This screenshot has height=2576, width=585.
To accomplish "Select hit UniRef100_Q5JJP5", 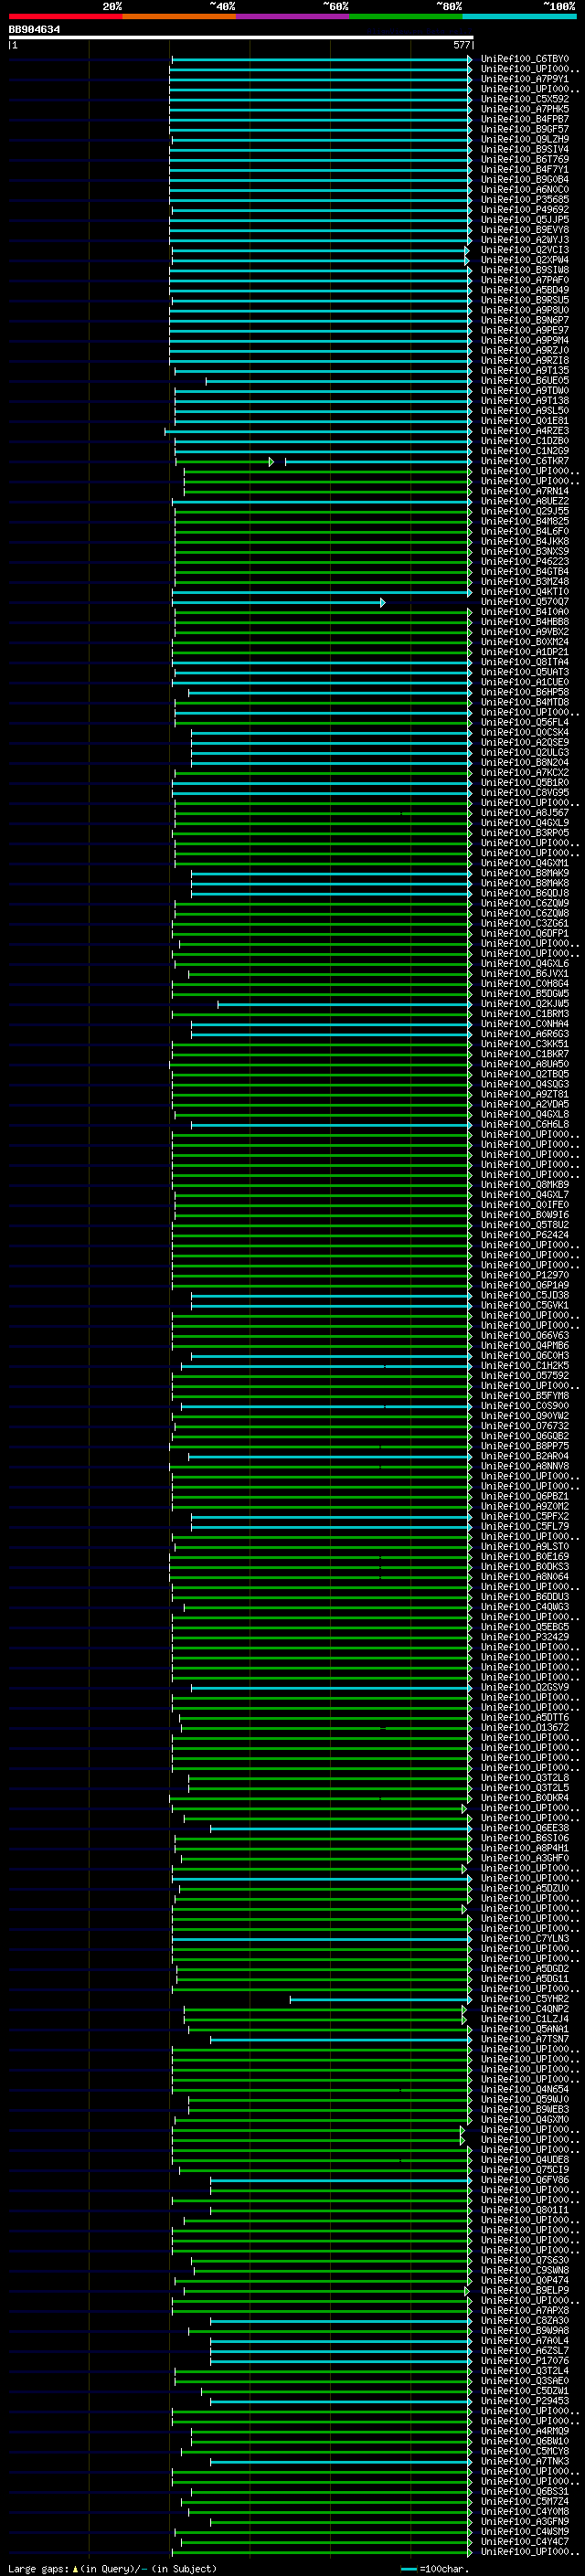I will pos(524,219).
